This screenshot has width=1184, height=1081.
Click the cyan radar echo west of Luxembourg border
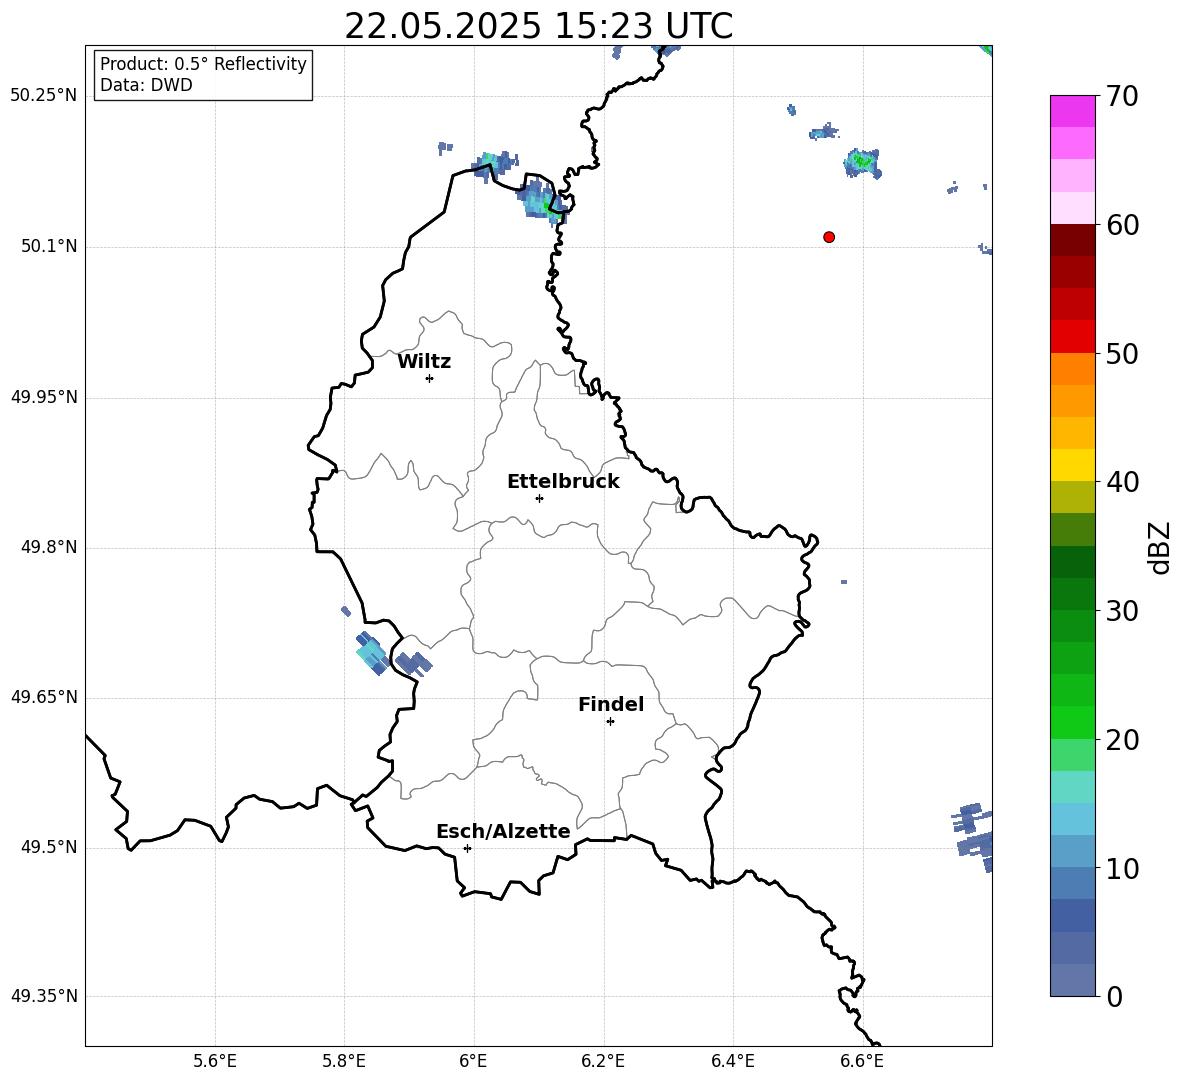click(x=372, y=653)
